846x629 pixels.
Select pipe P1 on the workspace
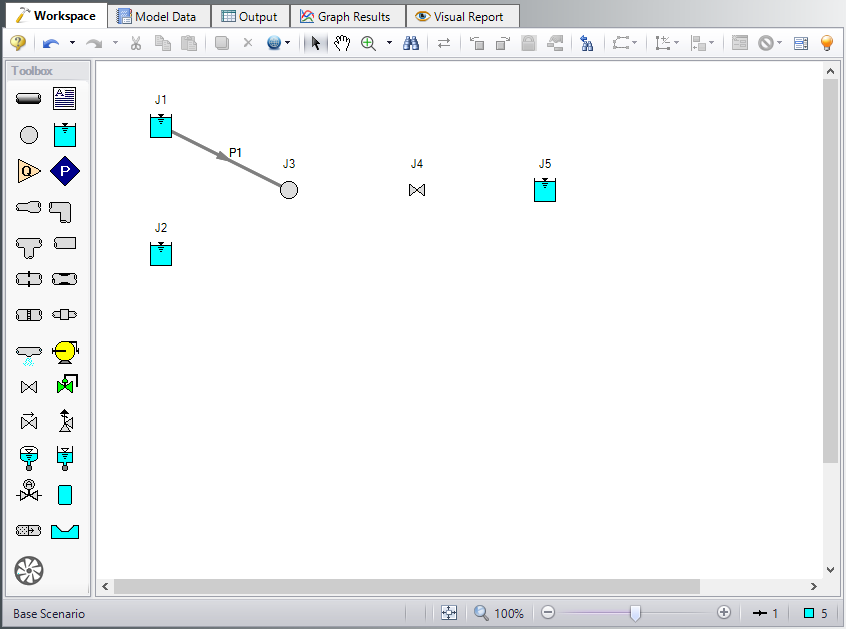click(x=226, y=158)
